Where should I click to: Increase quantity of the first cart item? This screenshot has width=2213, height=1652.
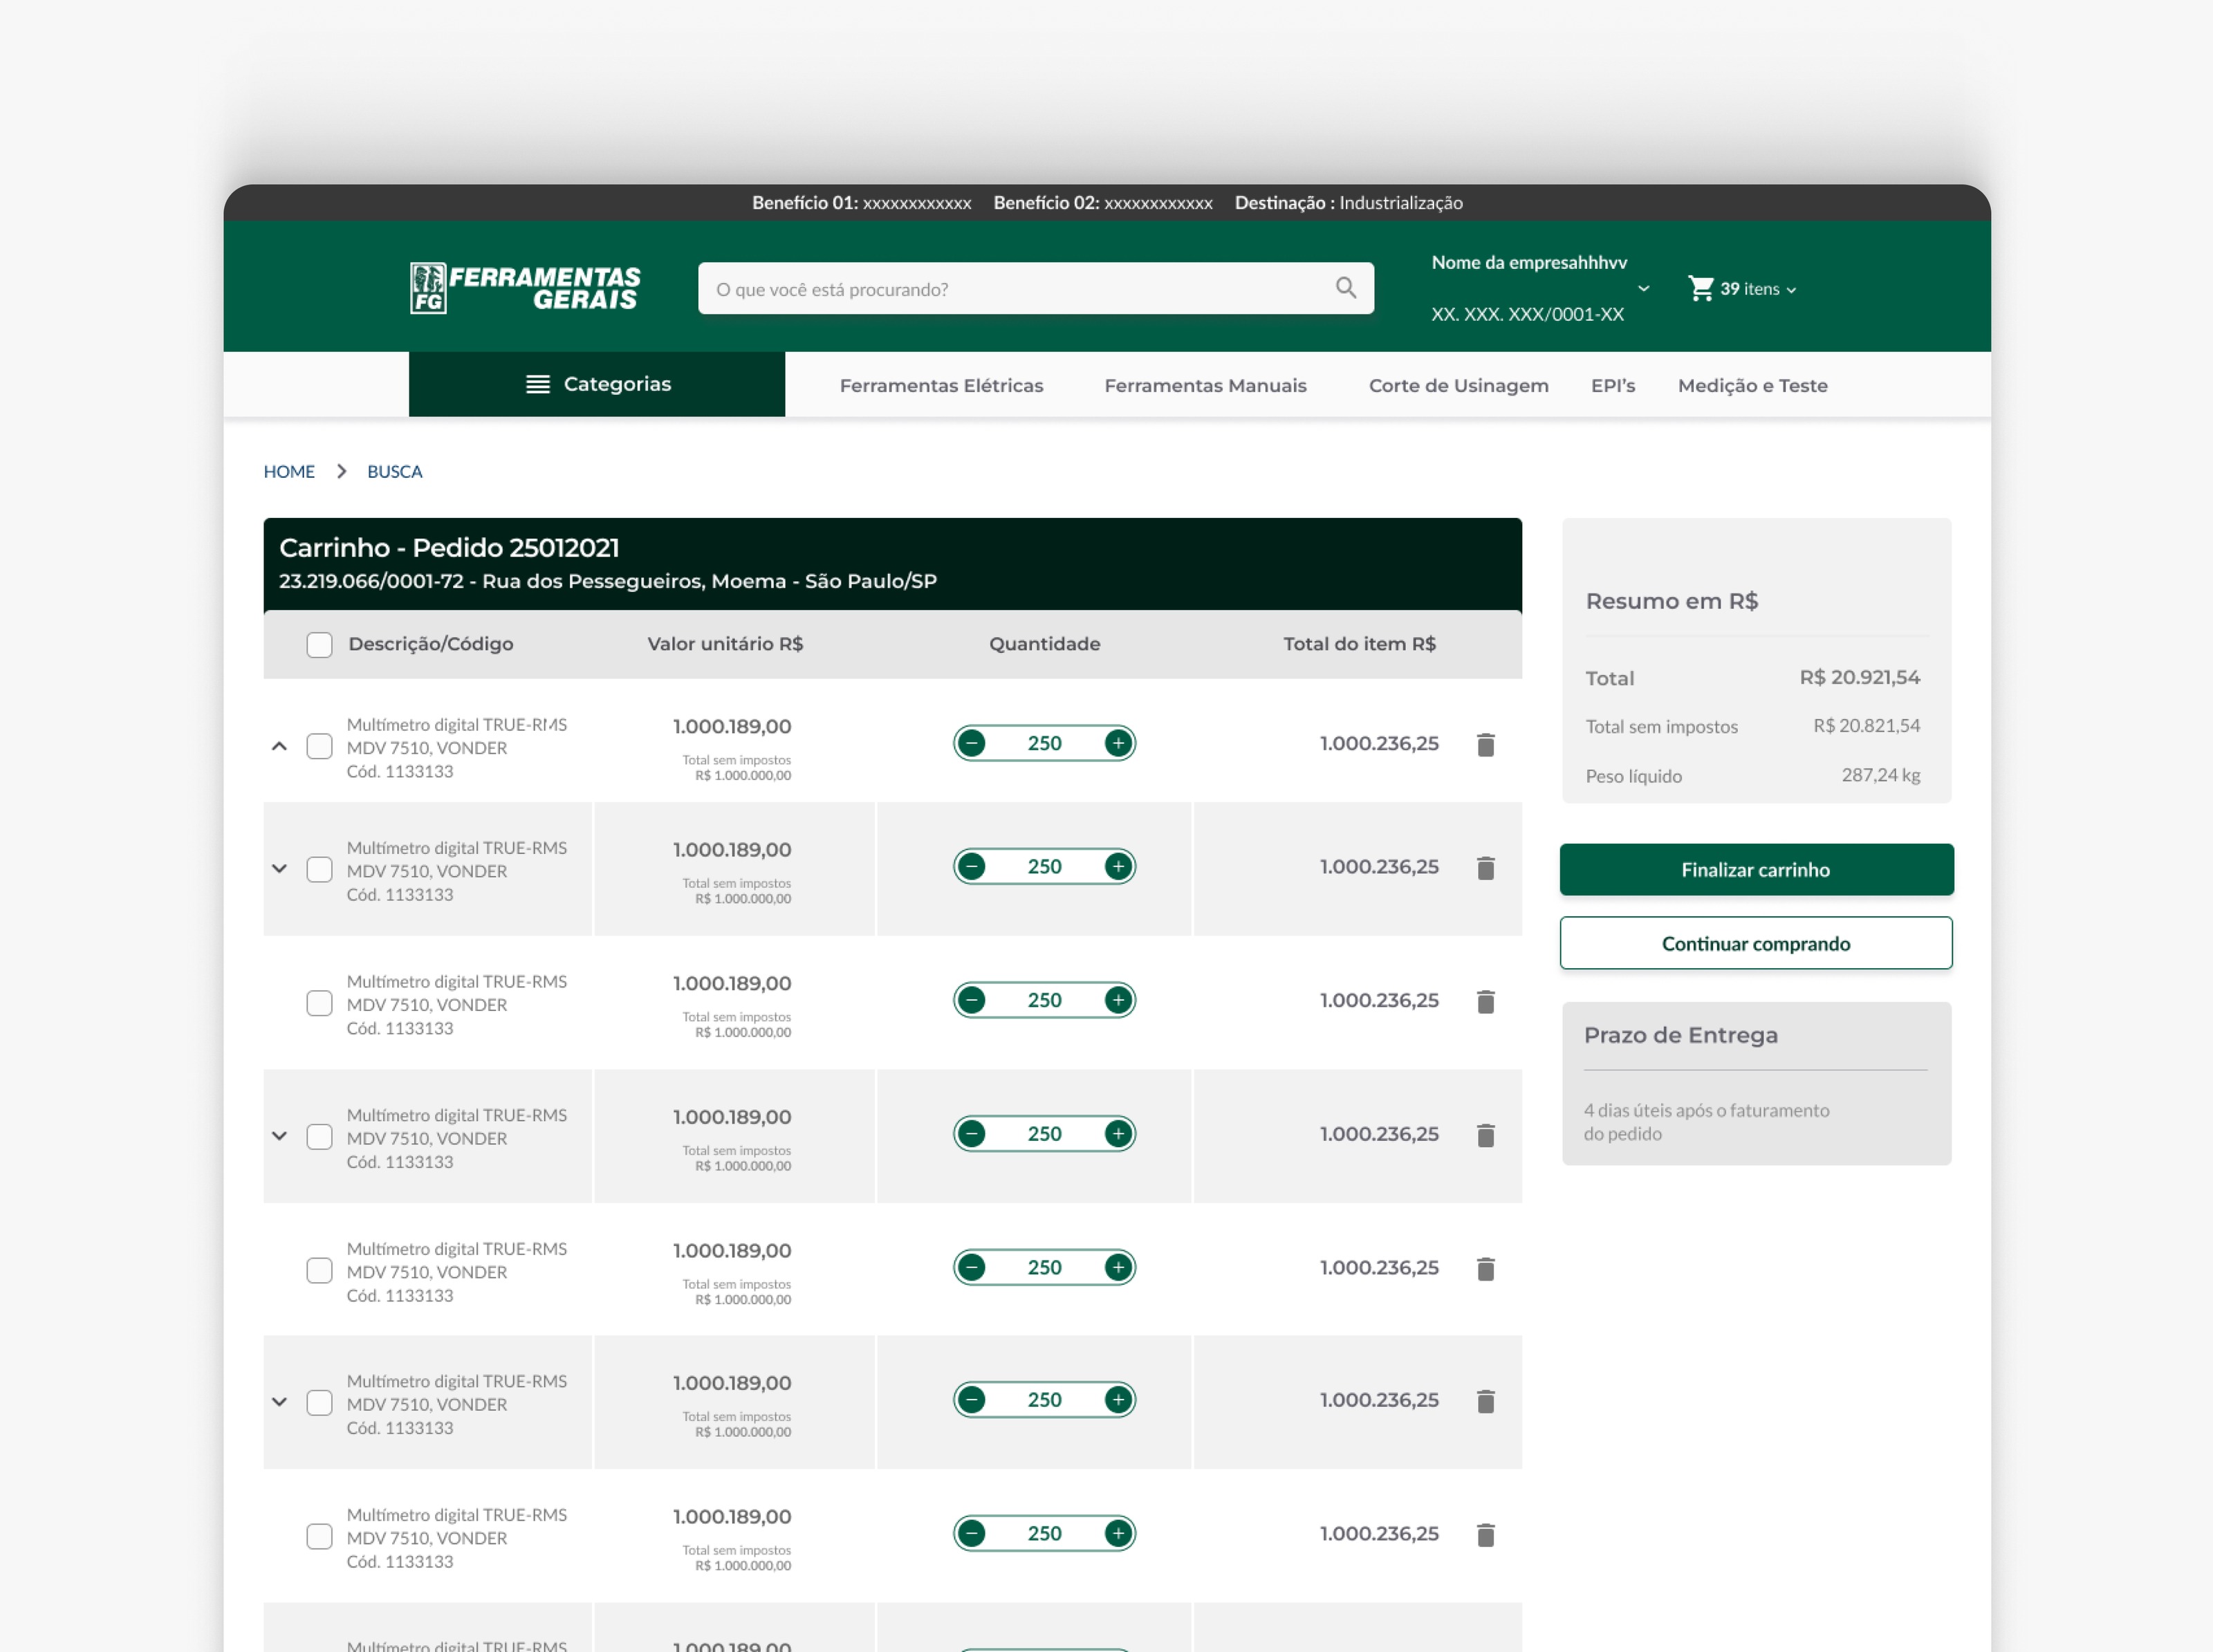click(x=1118, y=743)
